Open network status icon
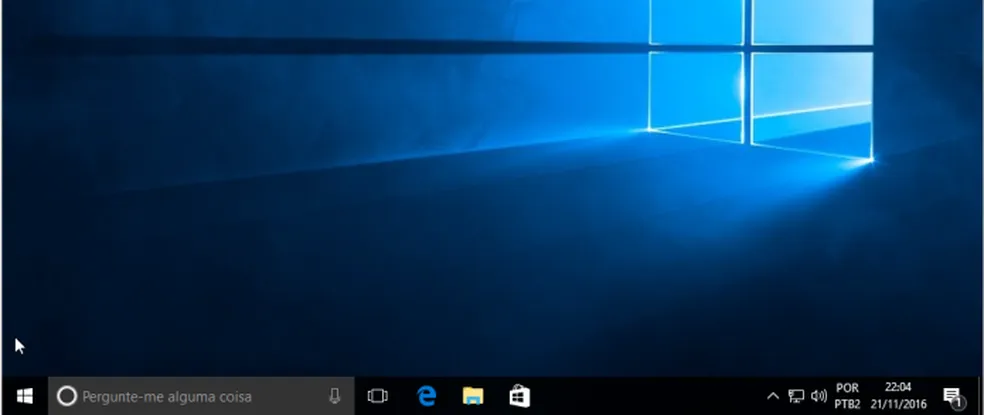984x415 pixels. click(x=796, y=396)
